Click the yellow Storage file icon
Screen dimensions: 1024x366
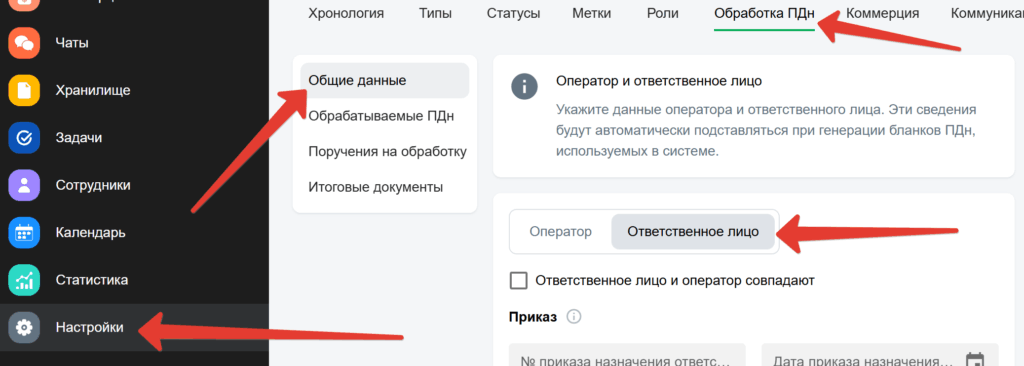[24, 90]
